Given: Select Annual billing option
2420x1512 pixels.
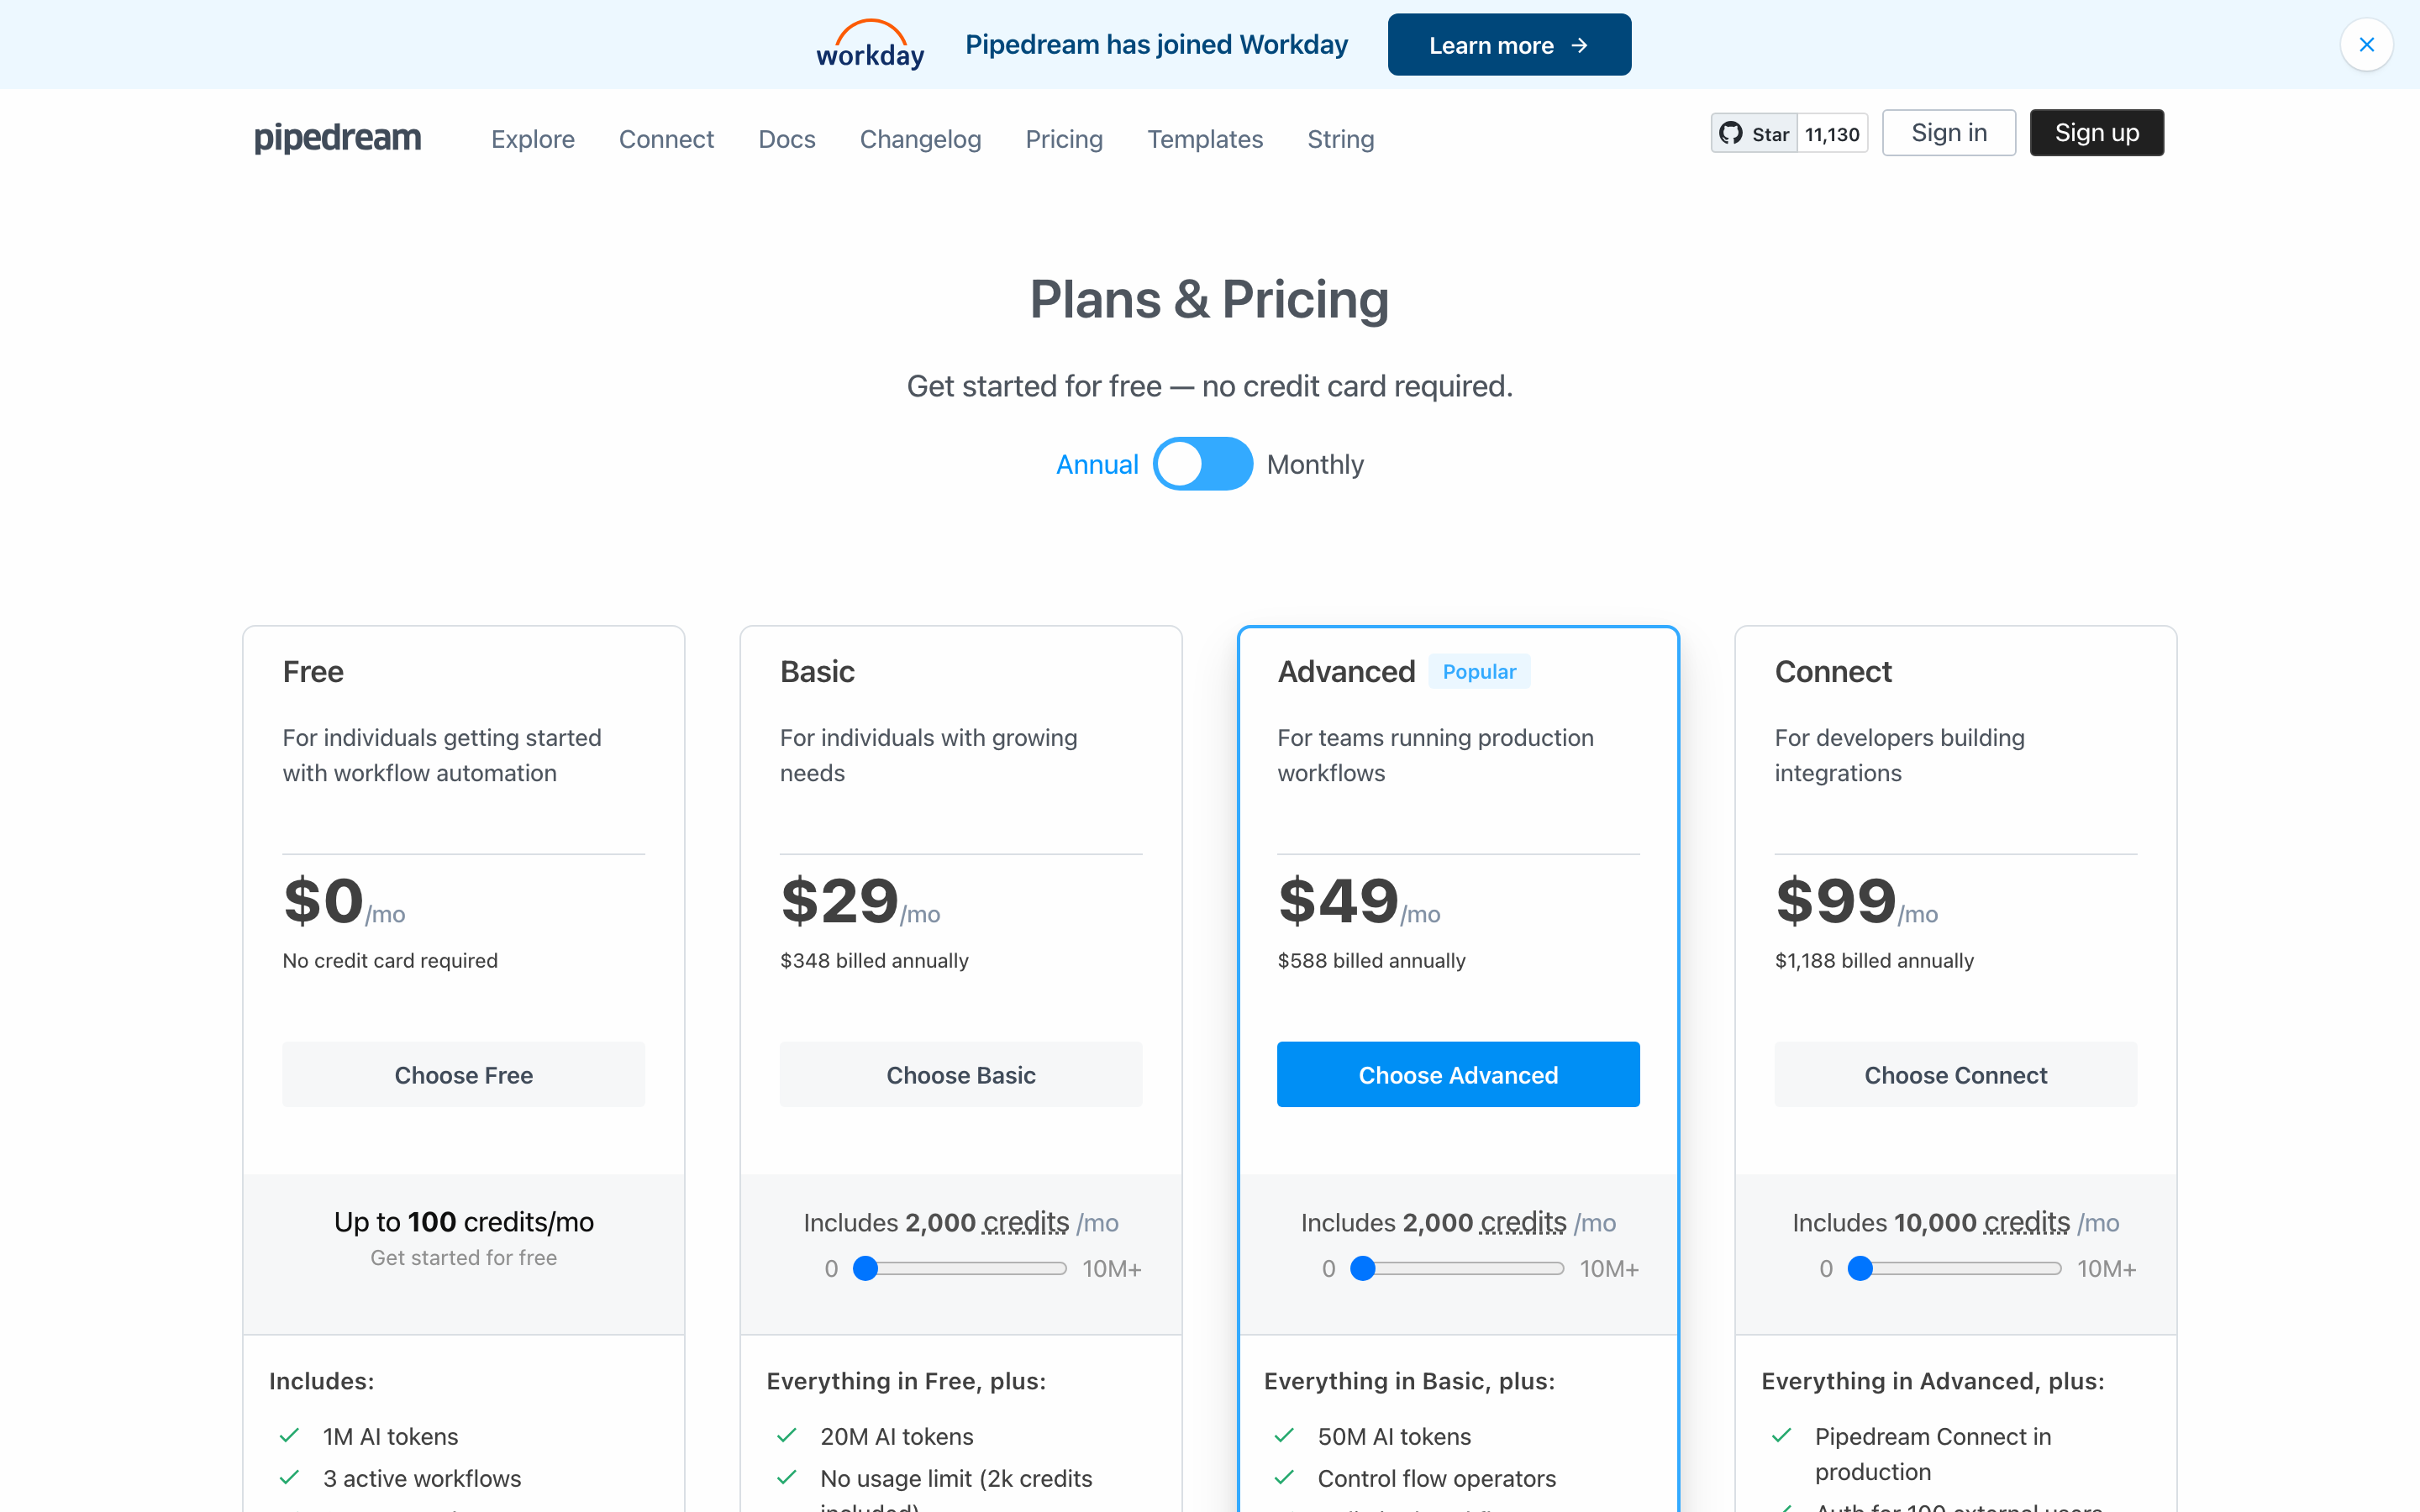Looking at the screenshot, I should click(x=1097, y=464).
